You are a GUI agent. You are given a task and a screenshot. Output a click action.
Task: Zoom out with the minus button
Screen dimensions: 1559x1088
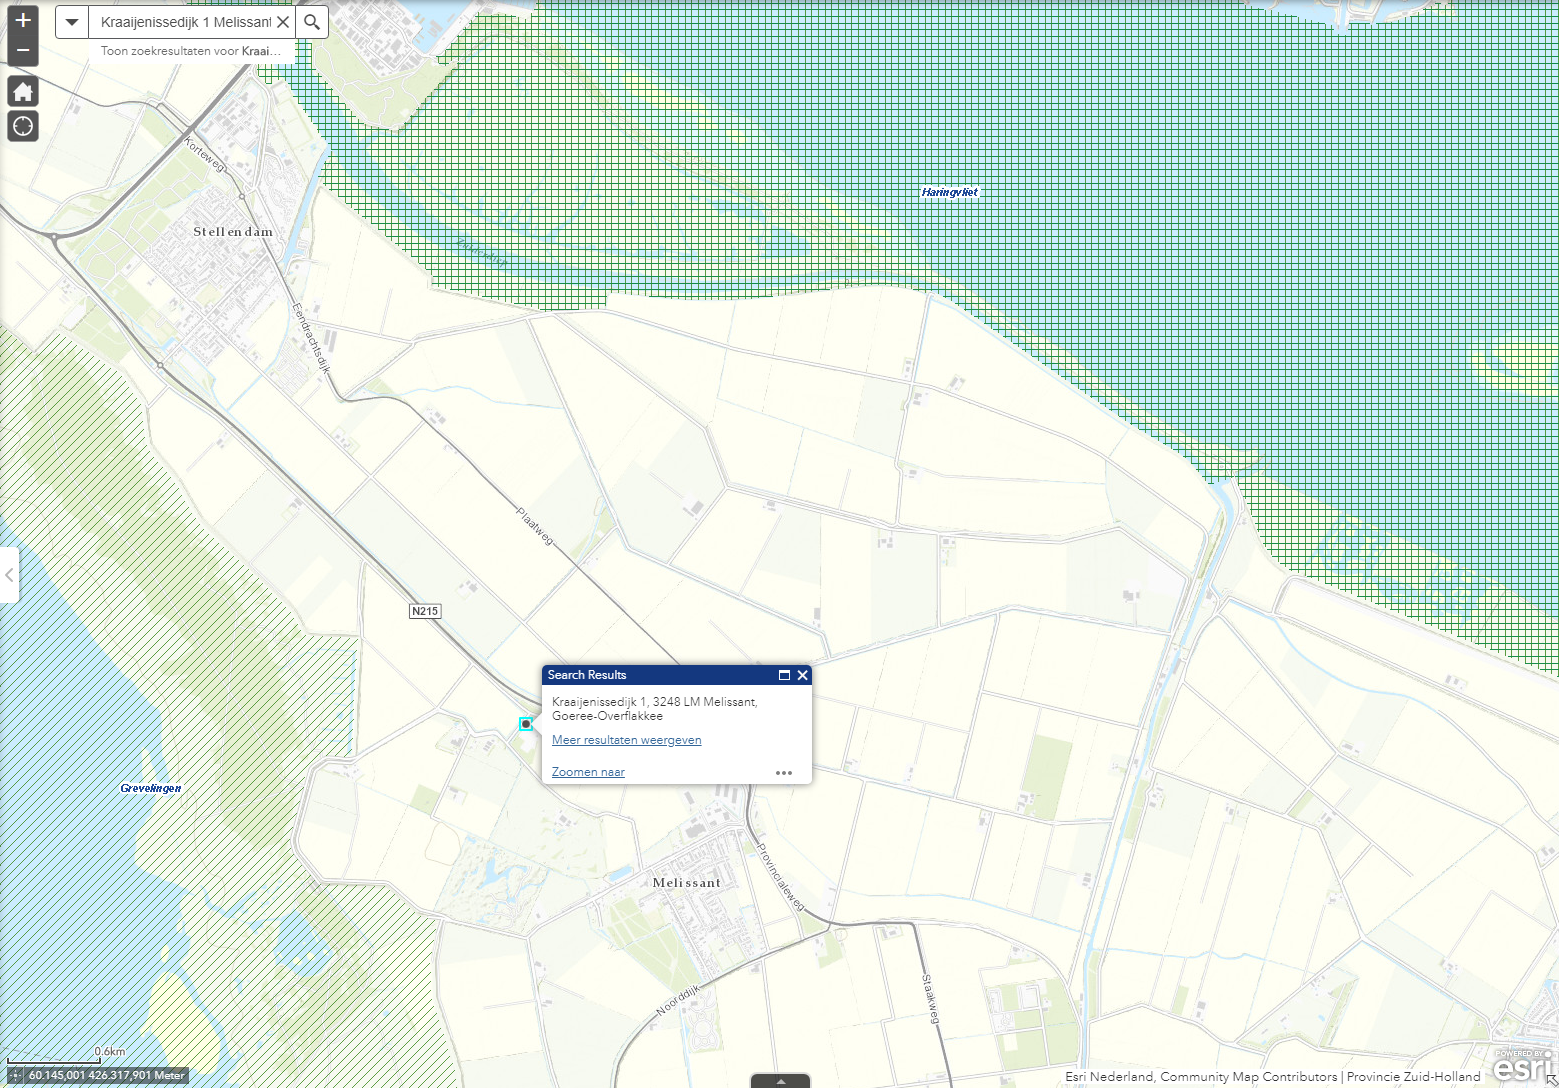click(23, 51)
